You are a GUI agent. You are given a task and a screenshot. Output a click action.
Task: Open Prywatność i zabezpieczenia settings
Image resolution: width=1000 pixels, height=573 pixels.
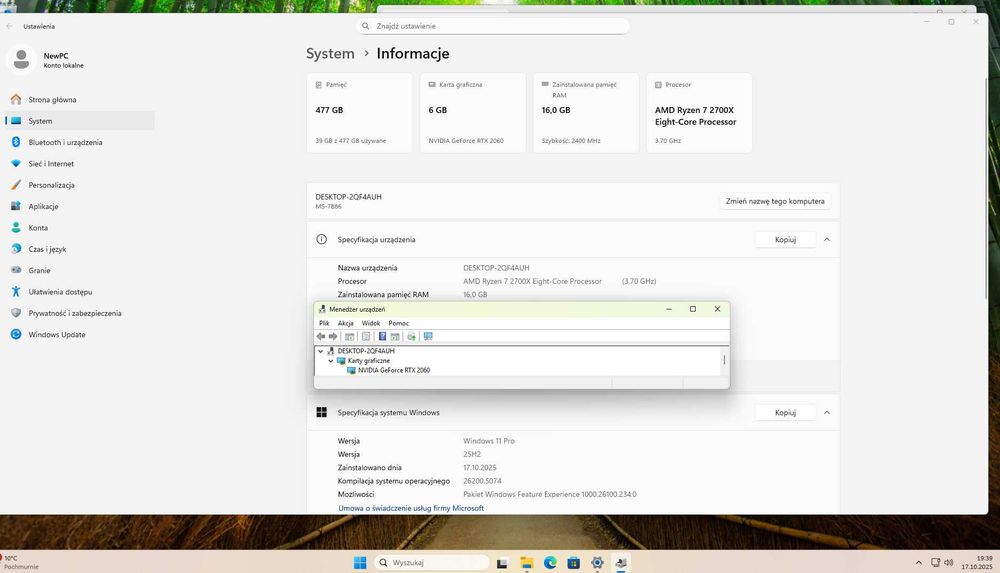[80, 313]
